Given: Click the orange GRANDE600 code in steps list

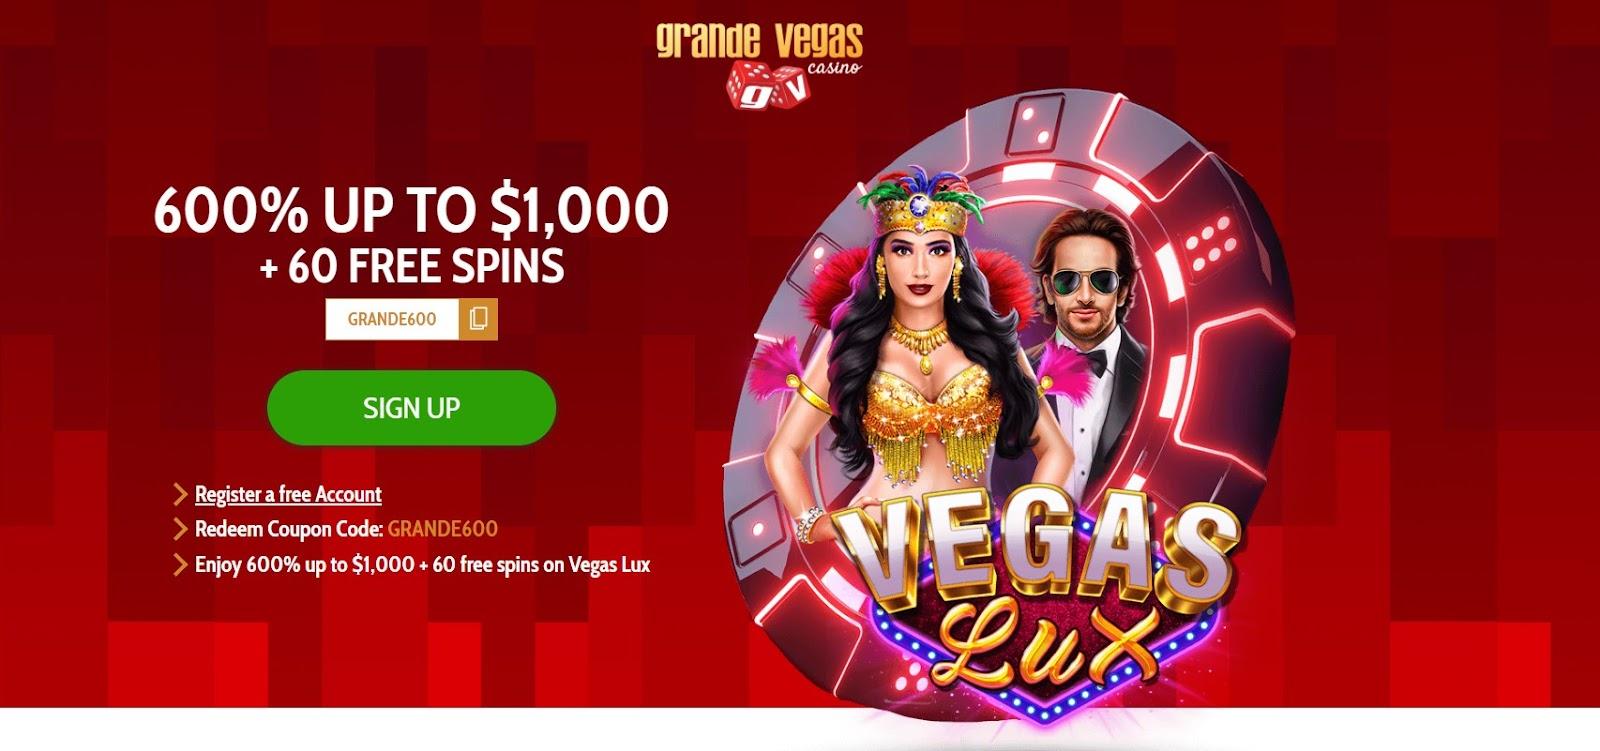Looking at the screenshot, I should click(442, 529).
